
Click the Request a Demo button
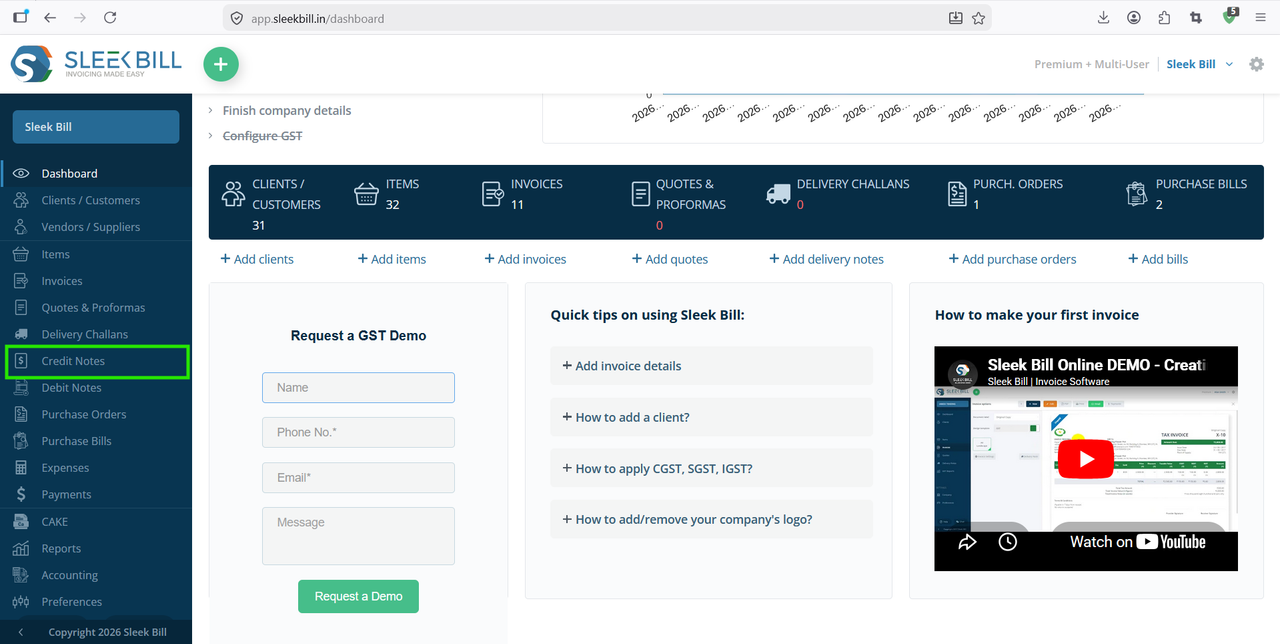pyautogui.click(x=358, y=596)
